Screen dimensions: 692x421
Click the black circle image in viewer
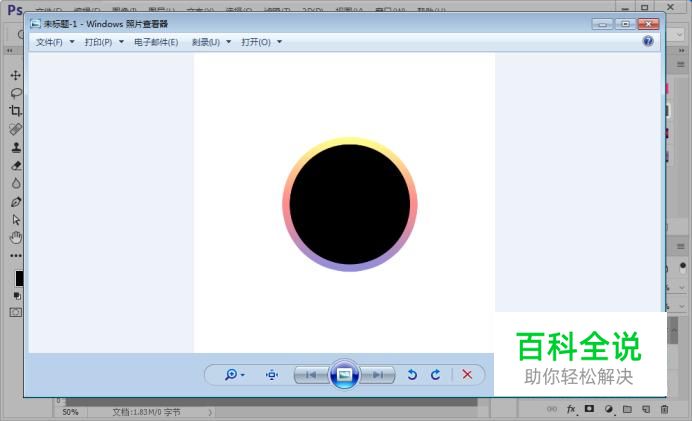(350, 204)
